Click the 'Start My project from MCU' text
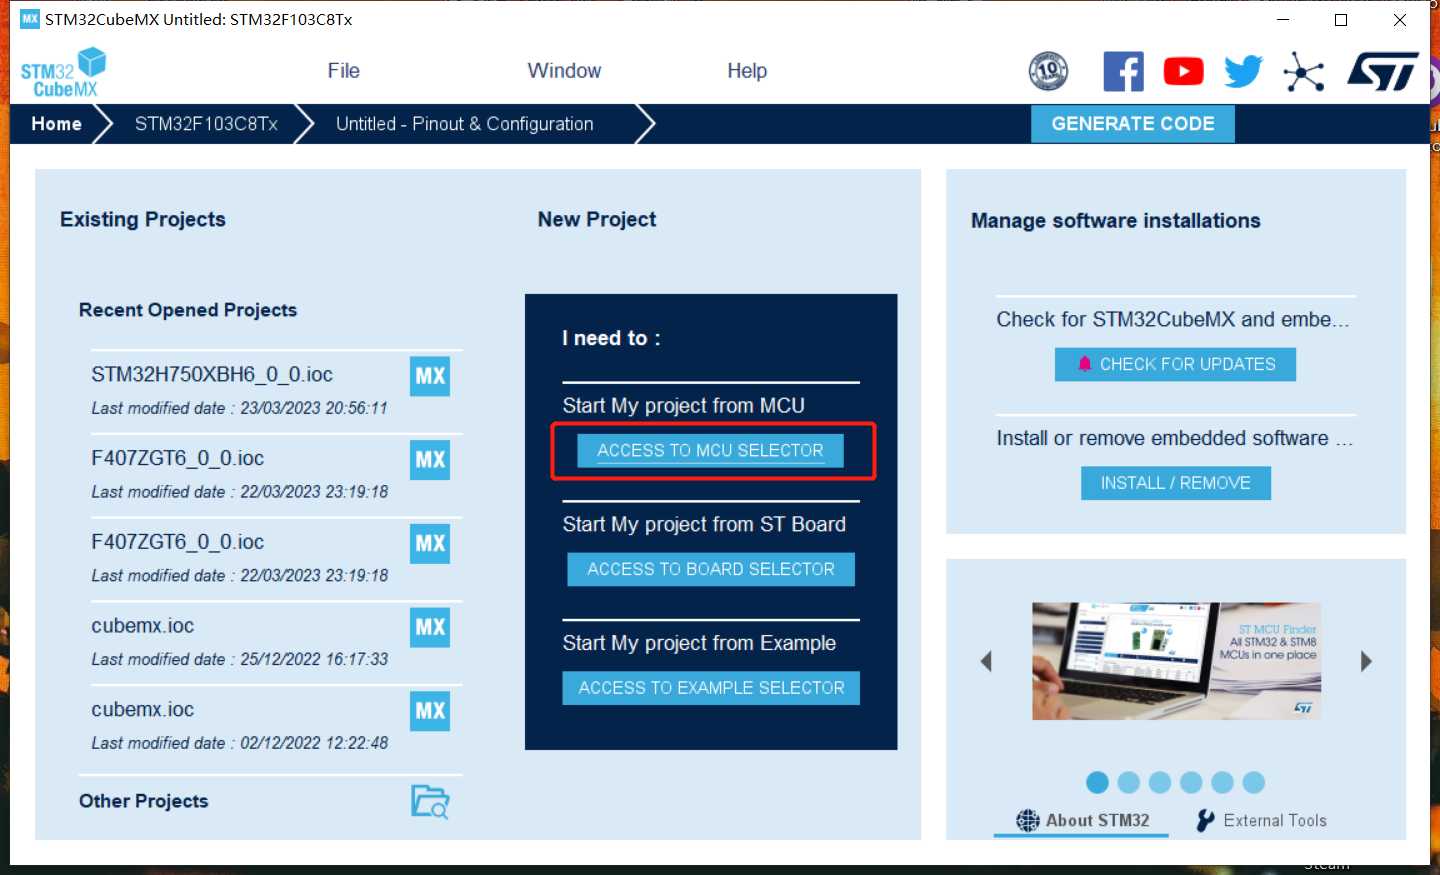This screenshot has width=1440, height=875. point(683,406)
